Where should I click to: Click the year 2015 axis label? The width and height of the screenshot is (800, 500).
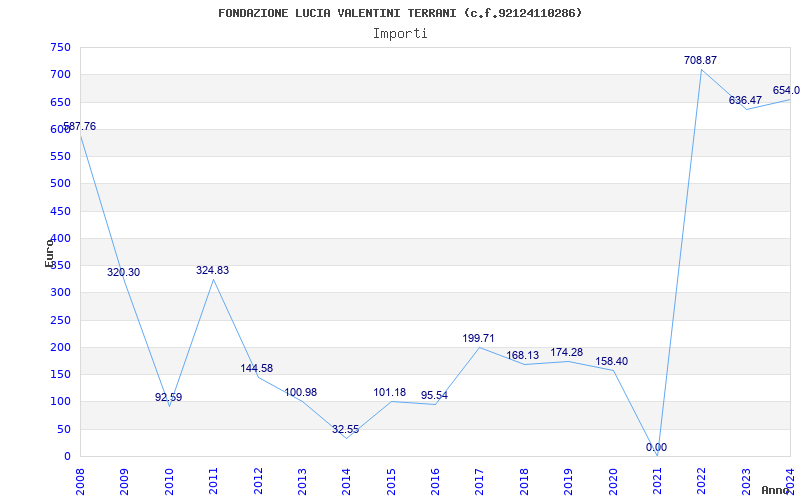coord(391,482)
